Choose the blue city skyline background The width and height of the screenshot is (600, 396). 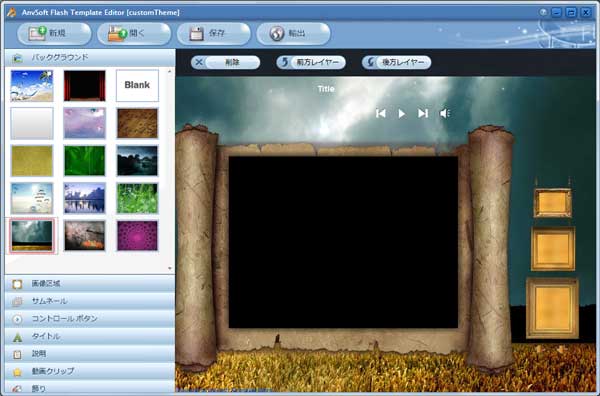85,198
